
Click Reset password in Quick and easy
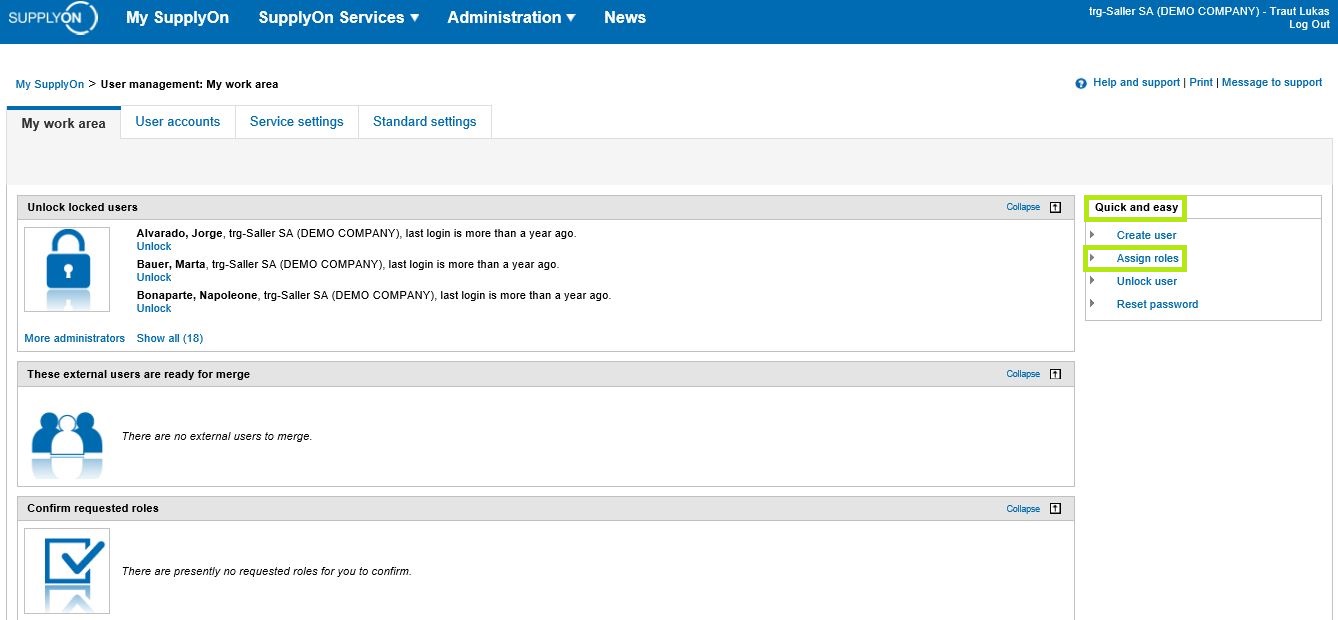pyautogui.click(x=1158, y=304)
